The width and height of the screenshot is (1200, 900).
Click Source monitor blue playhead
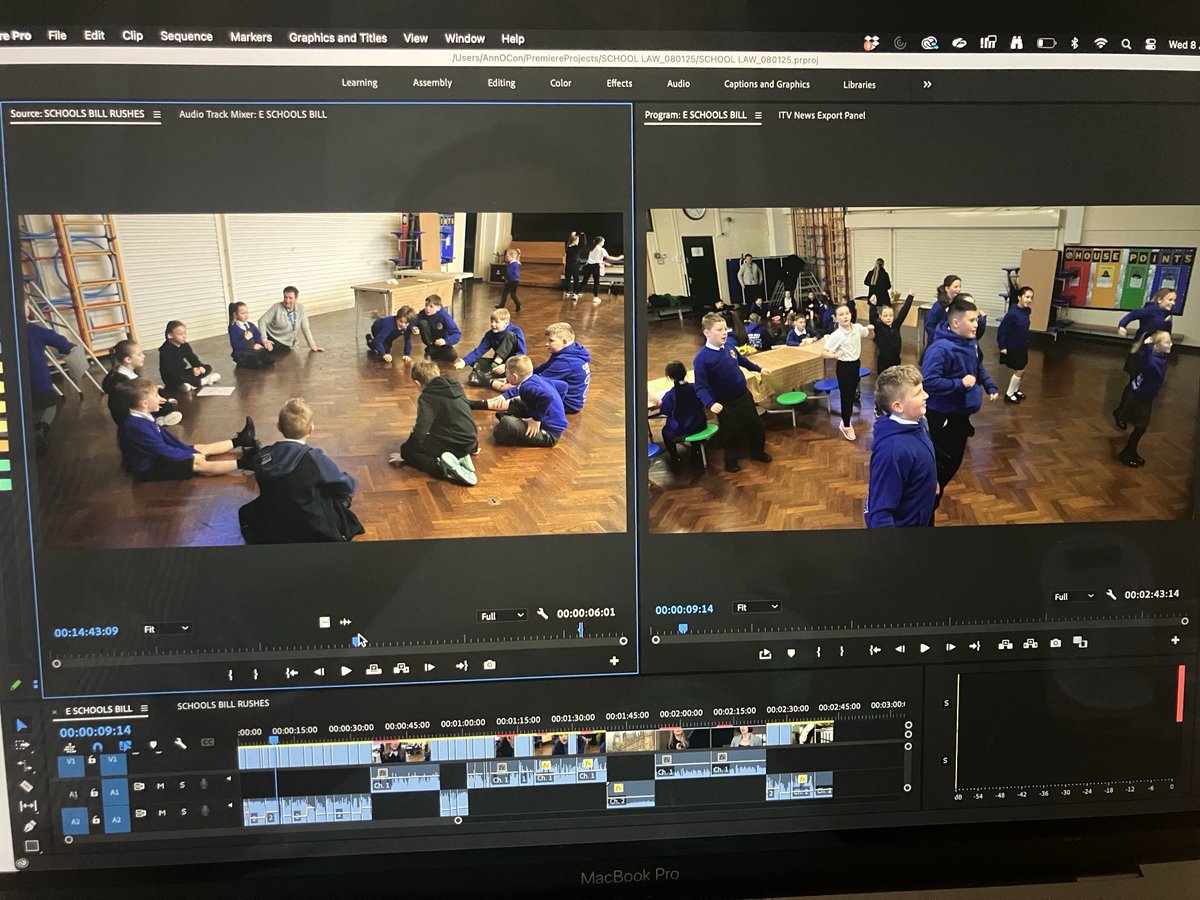point(356,641)
